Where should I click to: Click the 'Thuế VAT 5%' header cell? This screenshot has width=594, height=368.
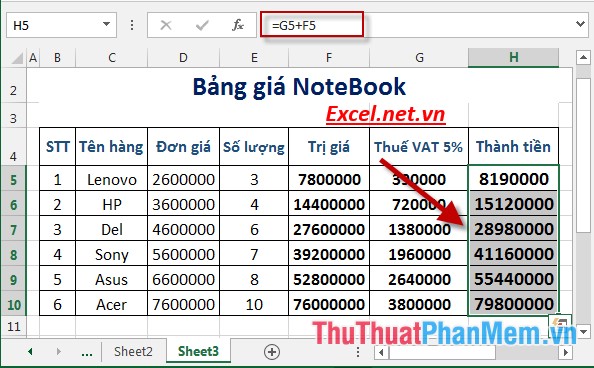[x=419, y=147]
